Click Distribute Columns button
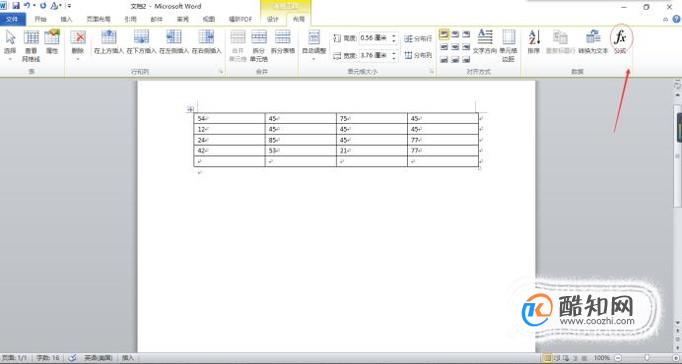The image size is (682, 364). tap(418, 55)
